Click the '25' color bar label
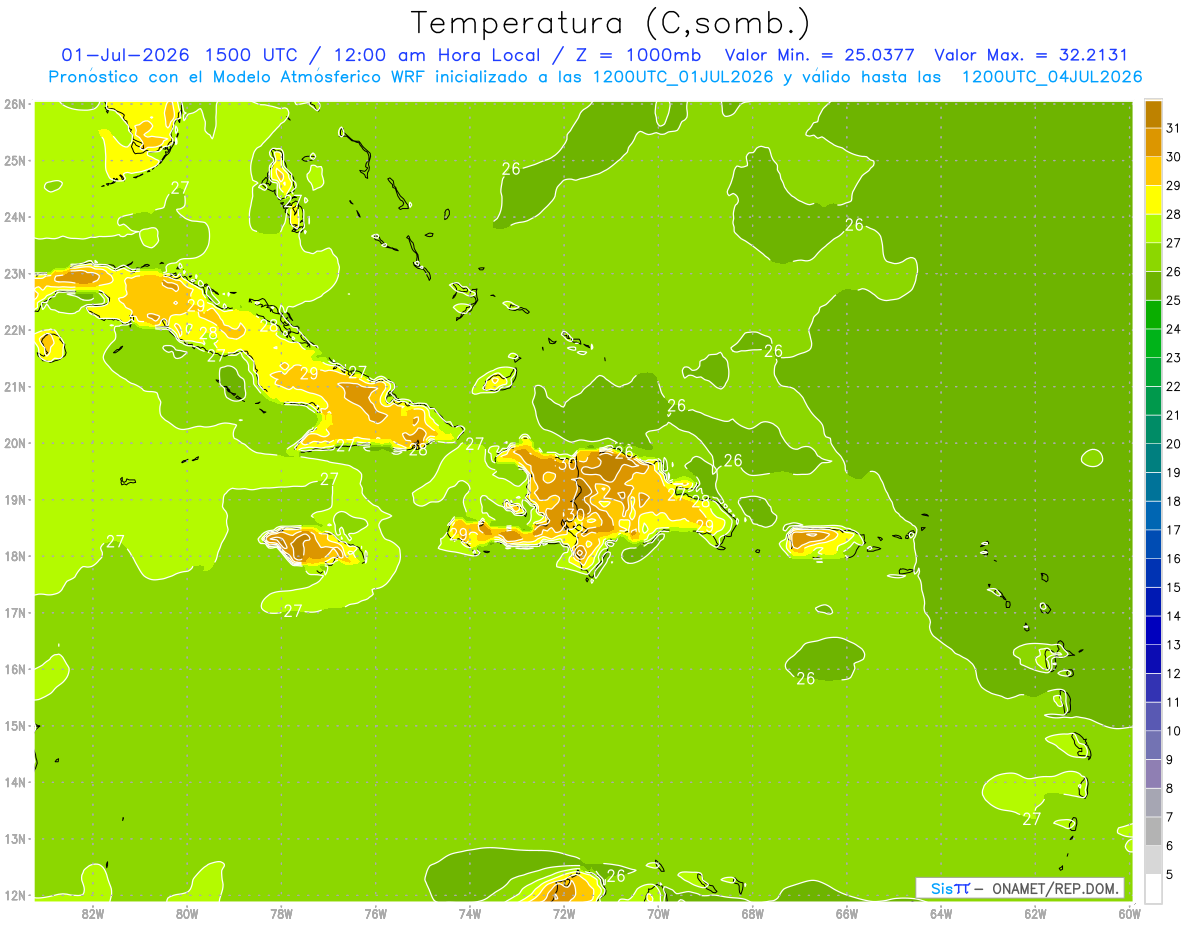This screenshot has width=1200, height=927. click(x=1173, y=299)
